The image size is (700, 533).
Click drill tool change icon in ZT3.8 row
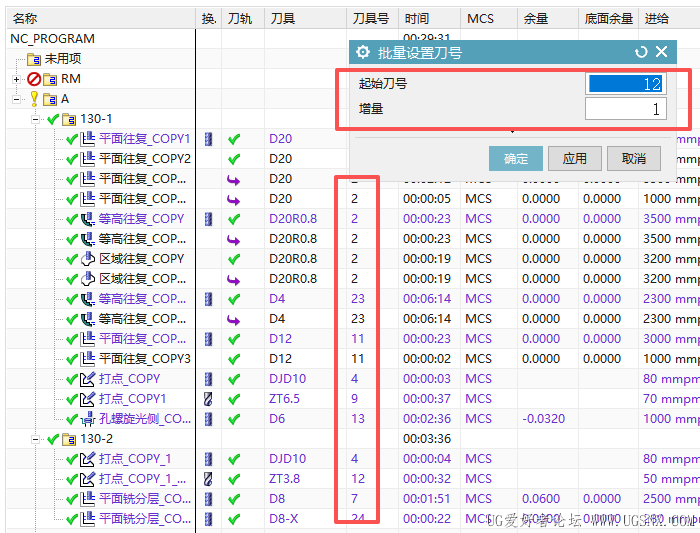point(208,479)
